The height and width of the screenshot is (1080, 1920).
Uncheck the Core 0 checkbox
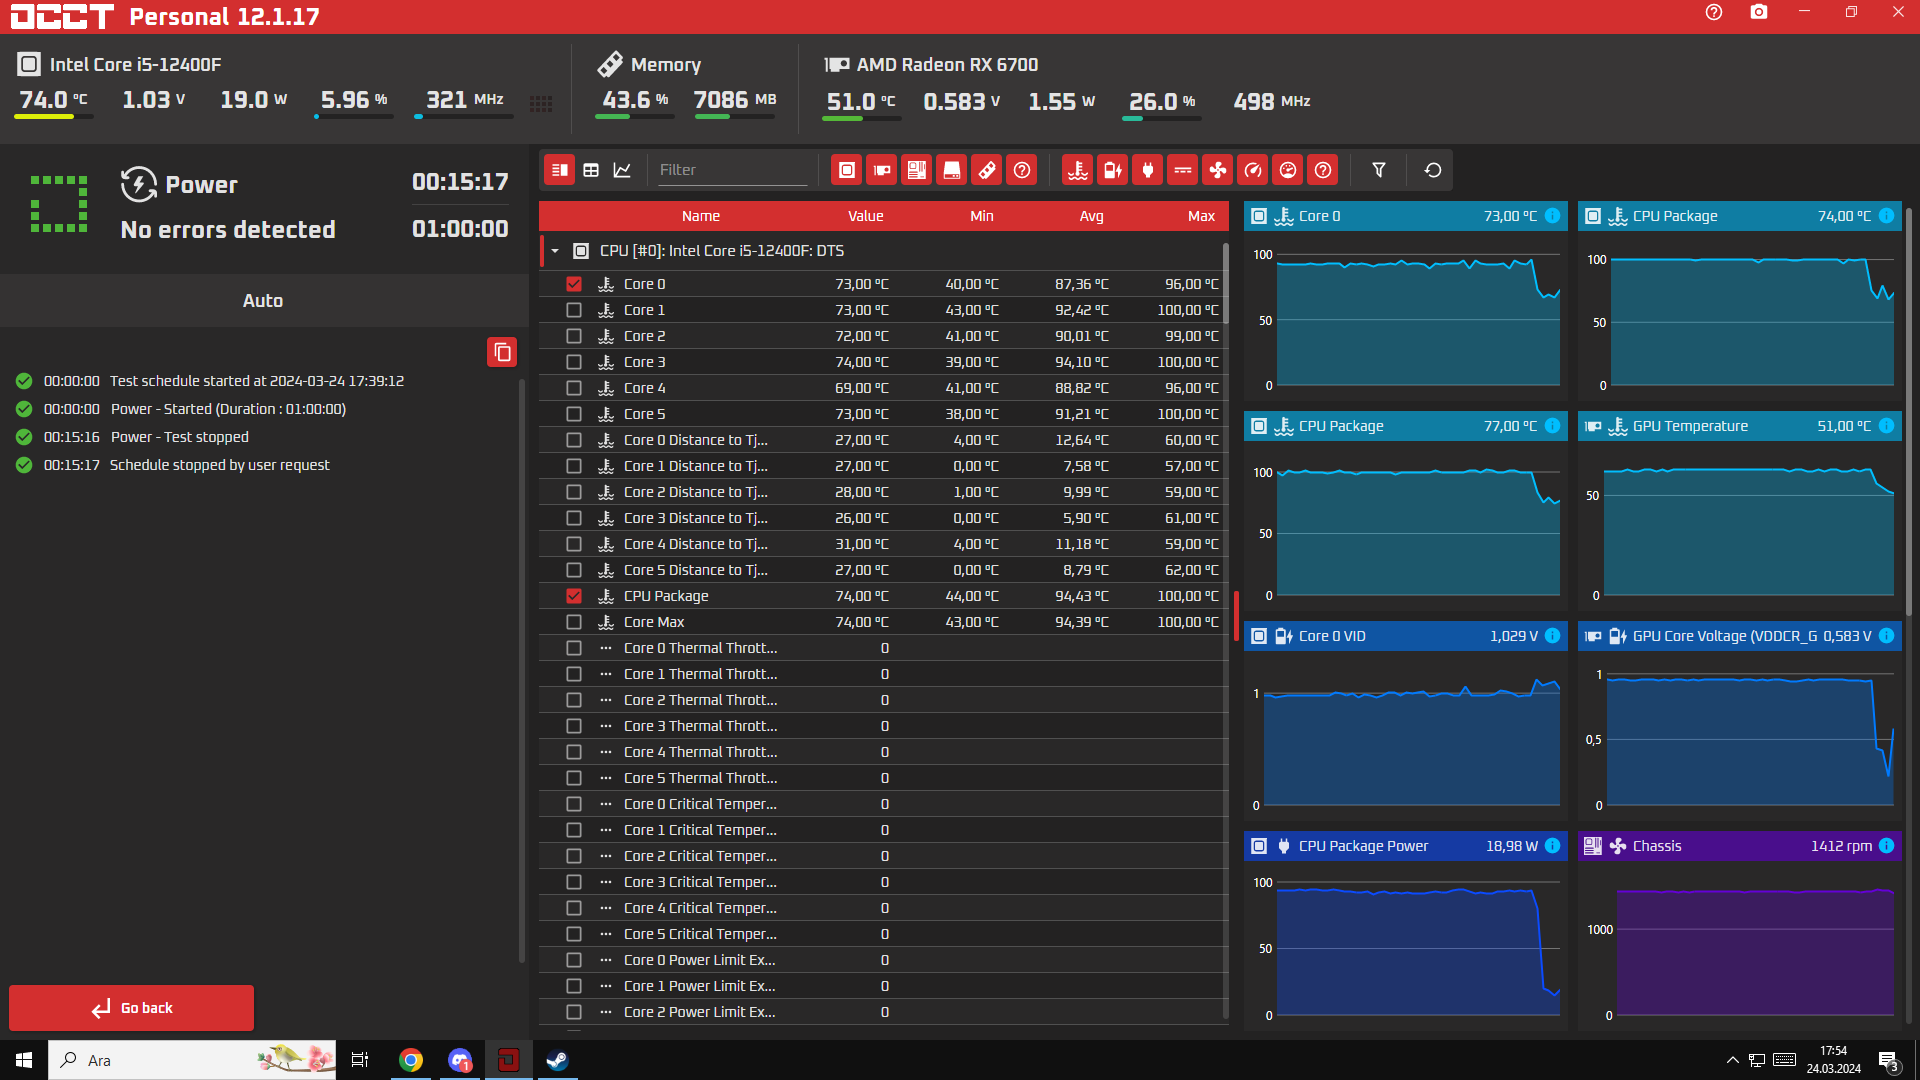[x=574, y=284]
